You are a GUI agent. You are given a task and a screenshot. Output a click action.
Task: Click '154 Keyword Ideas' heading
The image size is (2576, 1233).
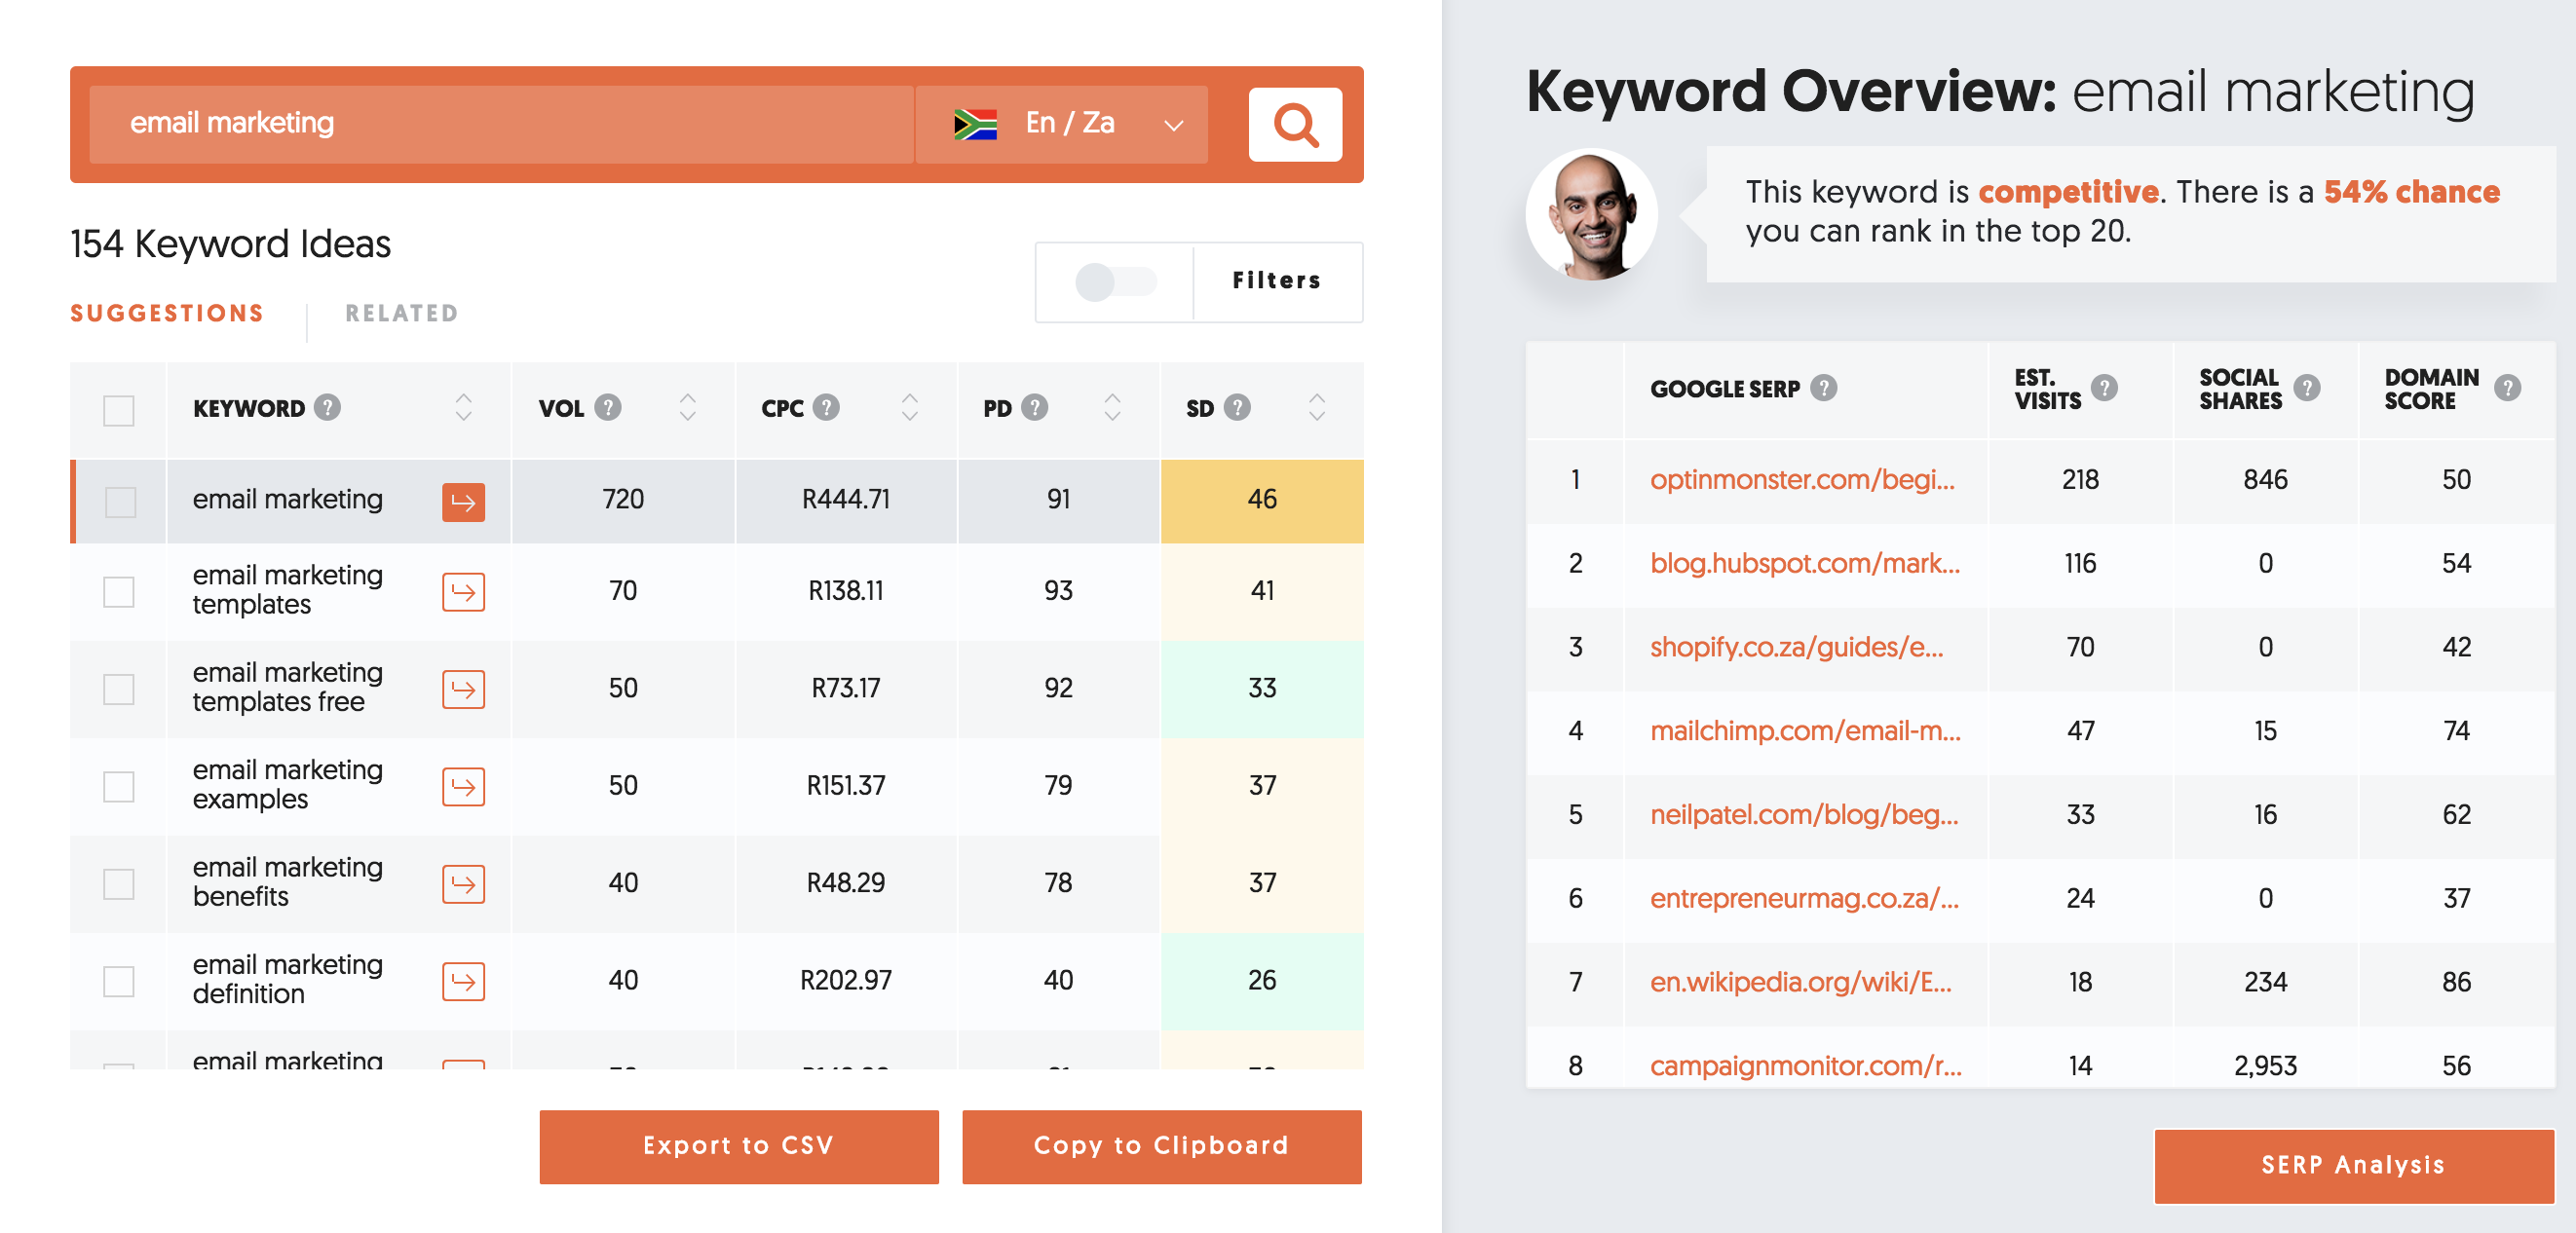click(x=230, y=244)
